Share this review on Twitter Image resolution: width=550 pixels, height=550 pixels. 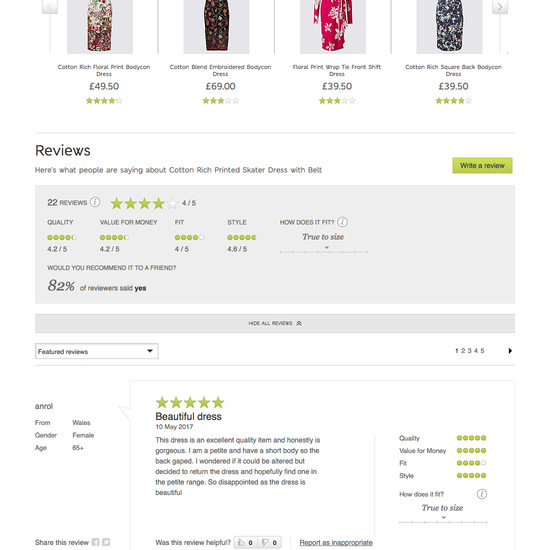click(106, 542)
